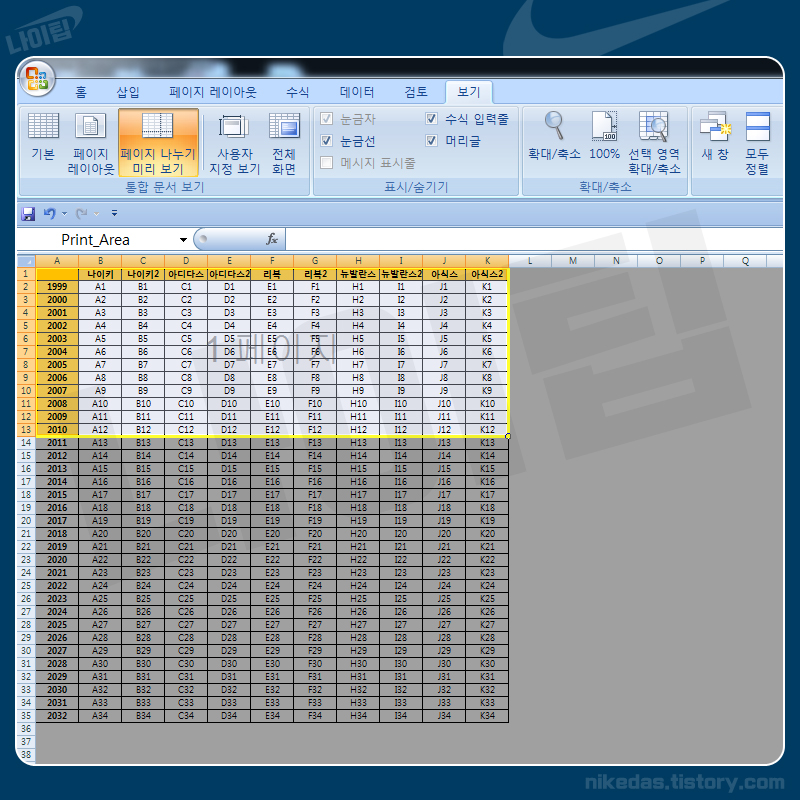Screen dimensions: 800x800
Task: Toggle the Gridlines (눈금선) checkbox
Action: (327, 140)
